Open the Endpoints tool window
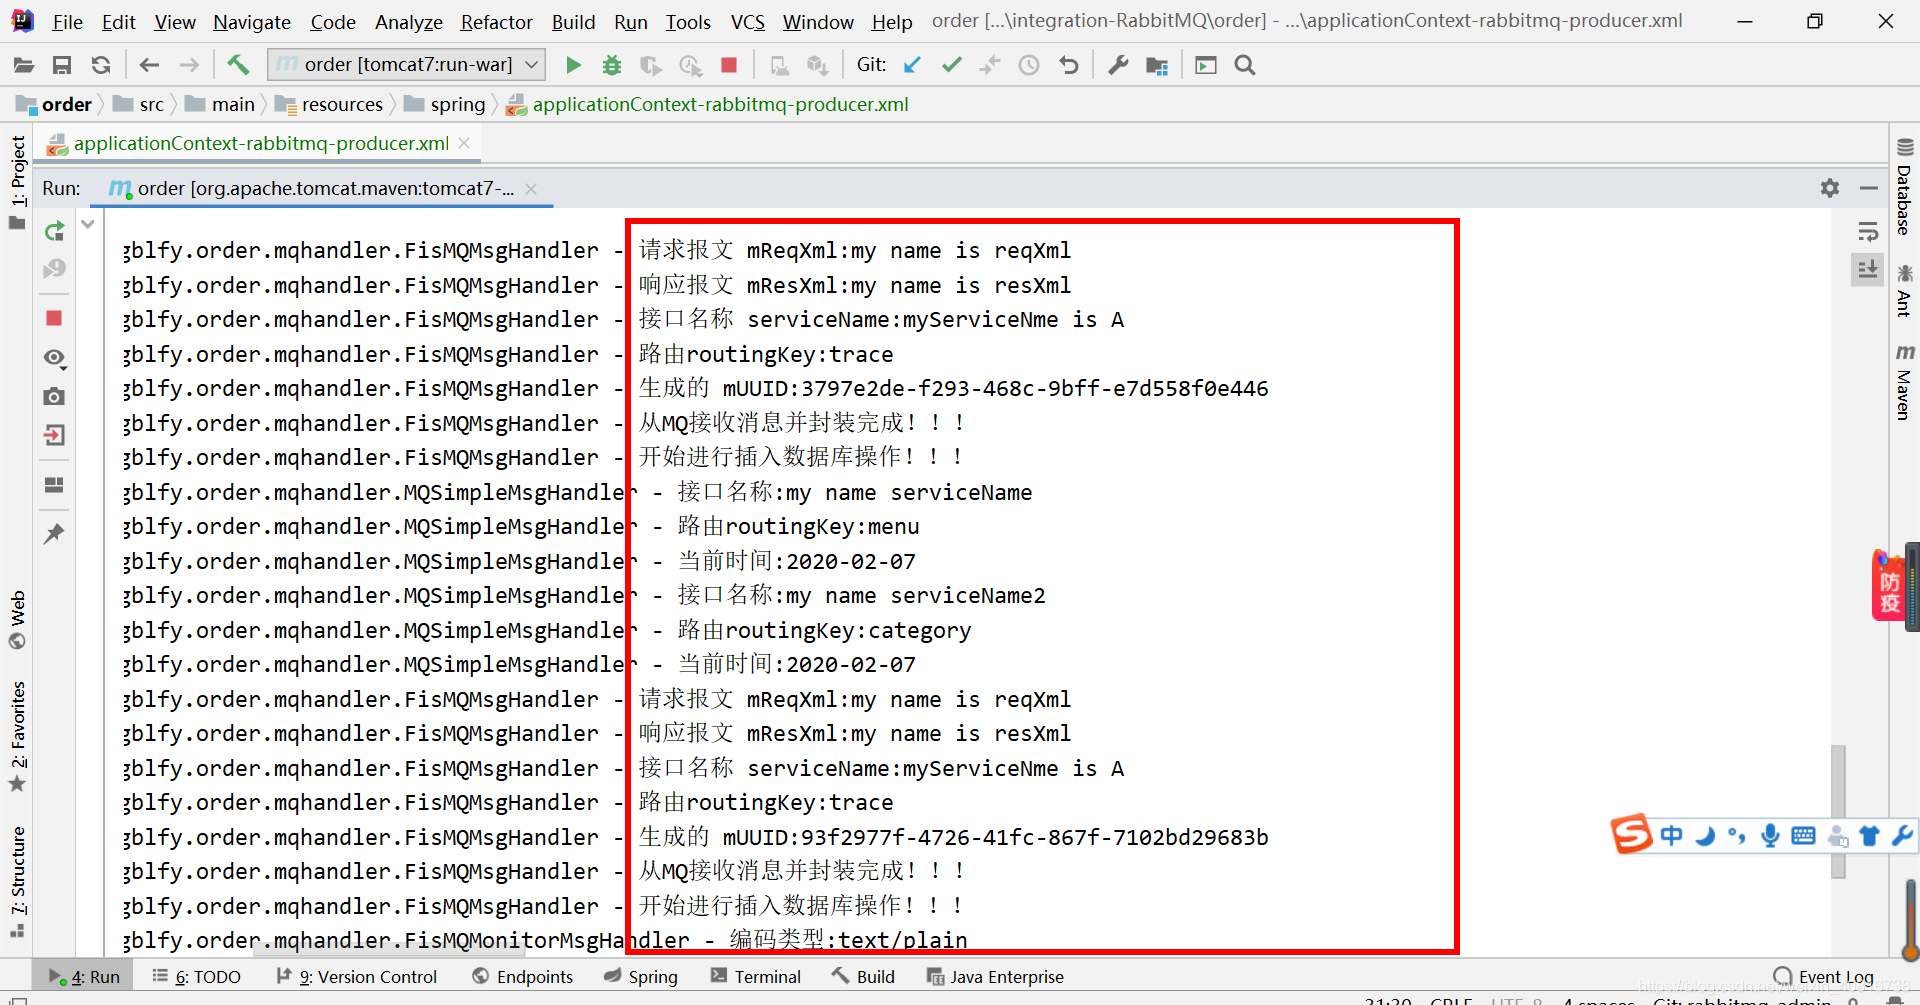1920x1005 pixels. coord(523,976)
